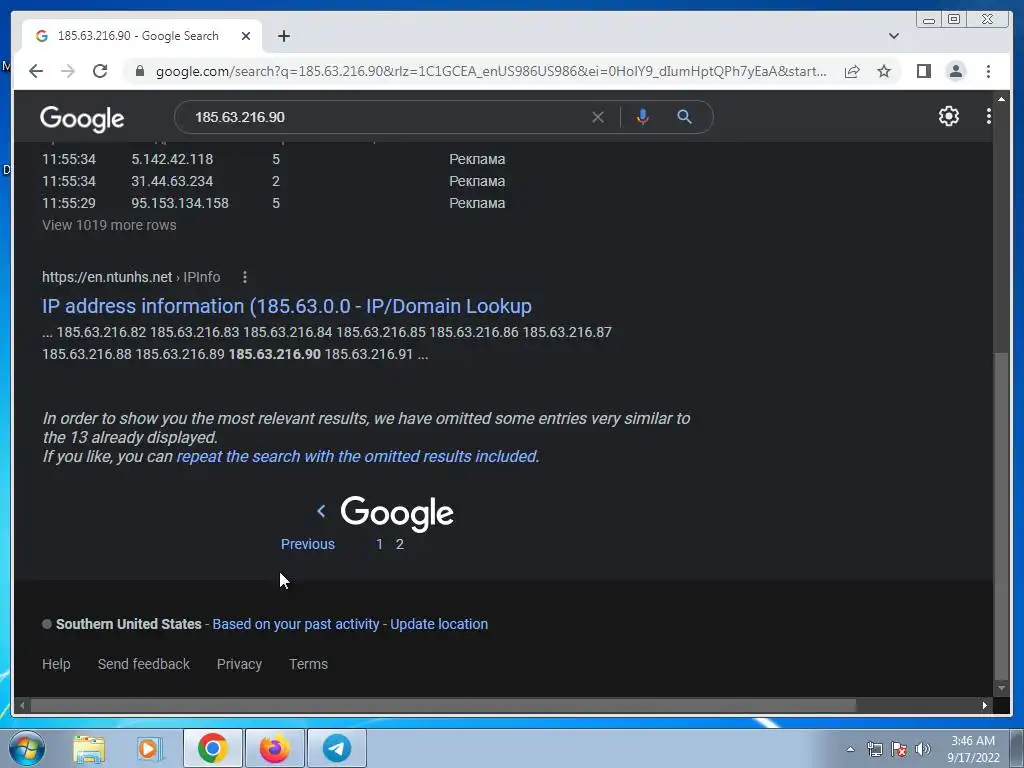Image resolution: width=1024 pixels, height=768 pixels.
Task: Start voice search with the microphone icon
Action: pyautogui.click(x=643, y=117)
